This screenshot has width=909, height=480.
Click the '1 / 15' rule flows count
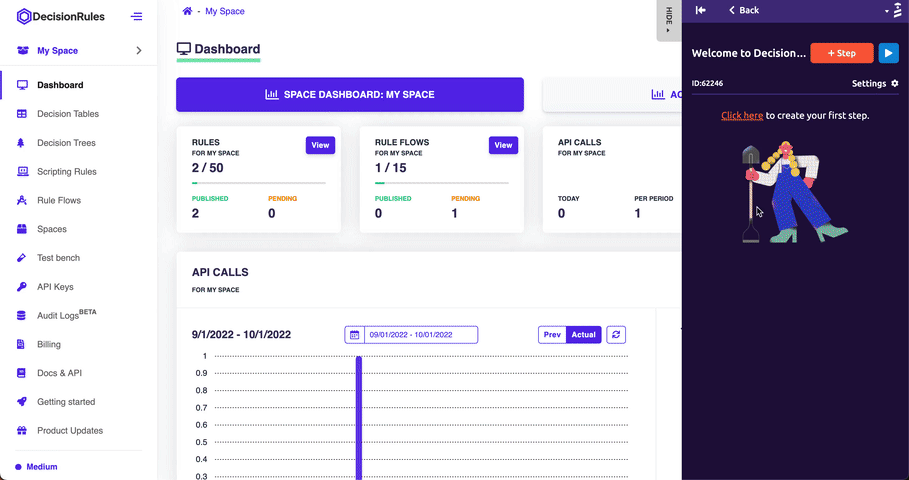click(x=391, y=168)
